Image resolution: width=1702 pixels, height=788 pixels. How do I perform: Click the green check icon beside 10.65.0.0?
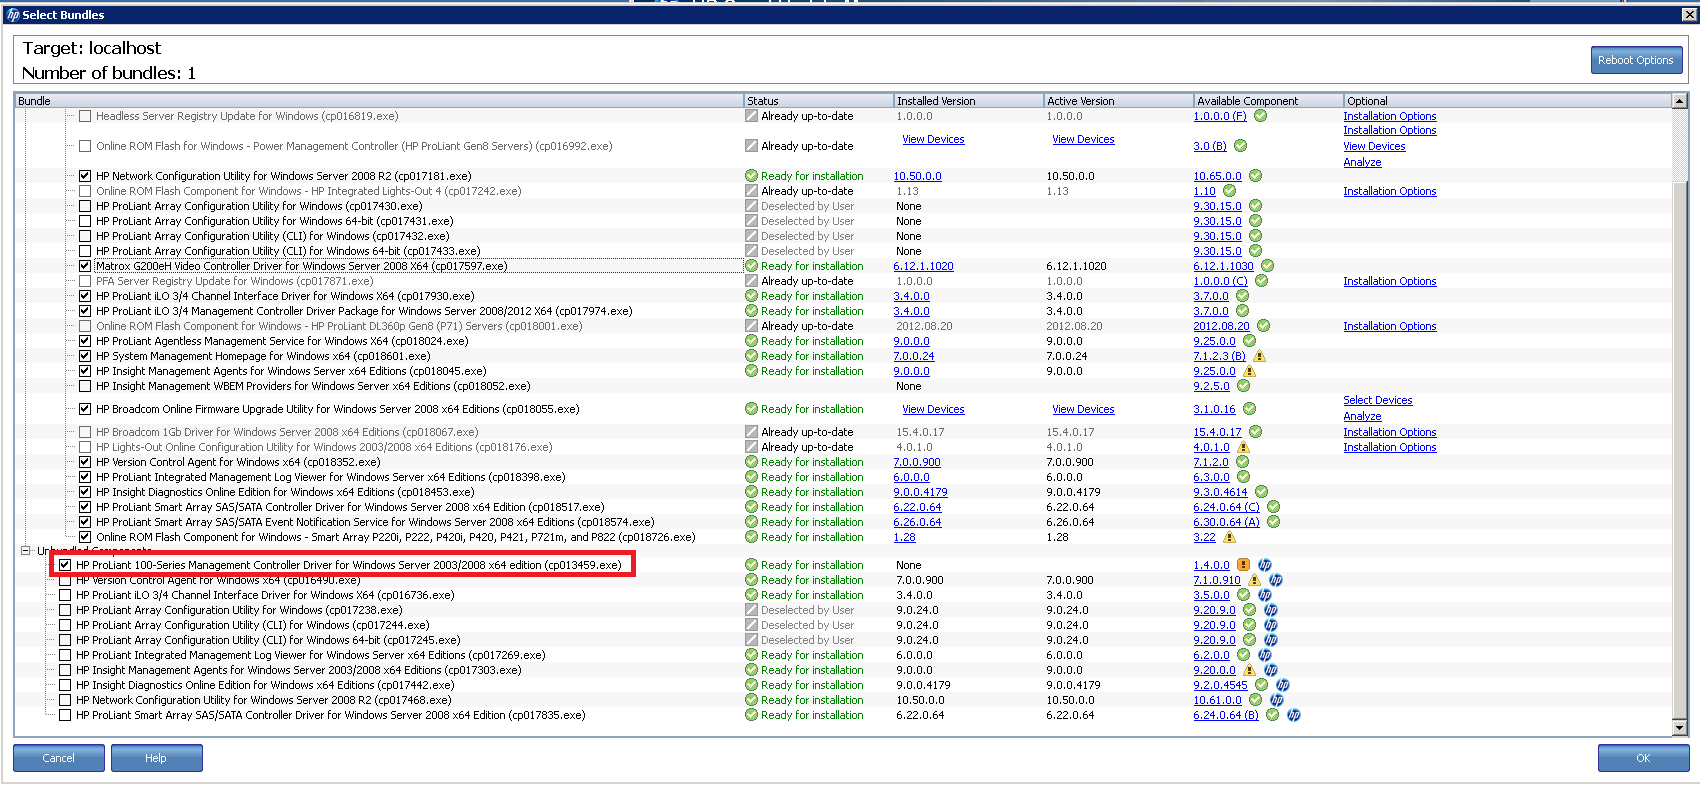1255,176
